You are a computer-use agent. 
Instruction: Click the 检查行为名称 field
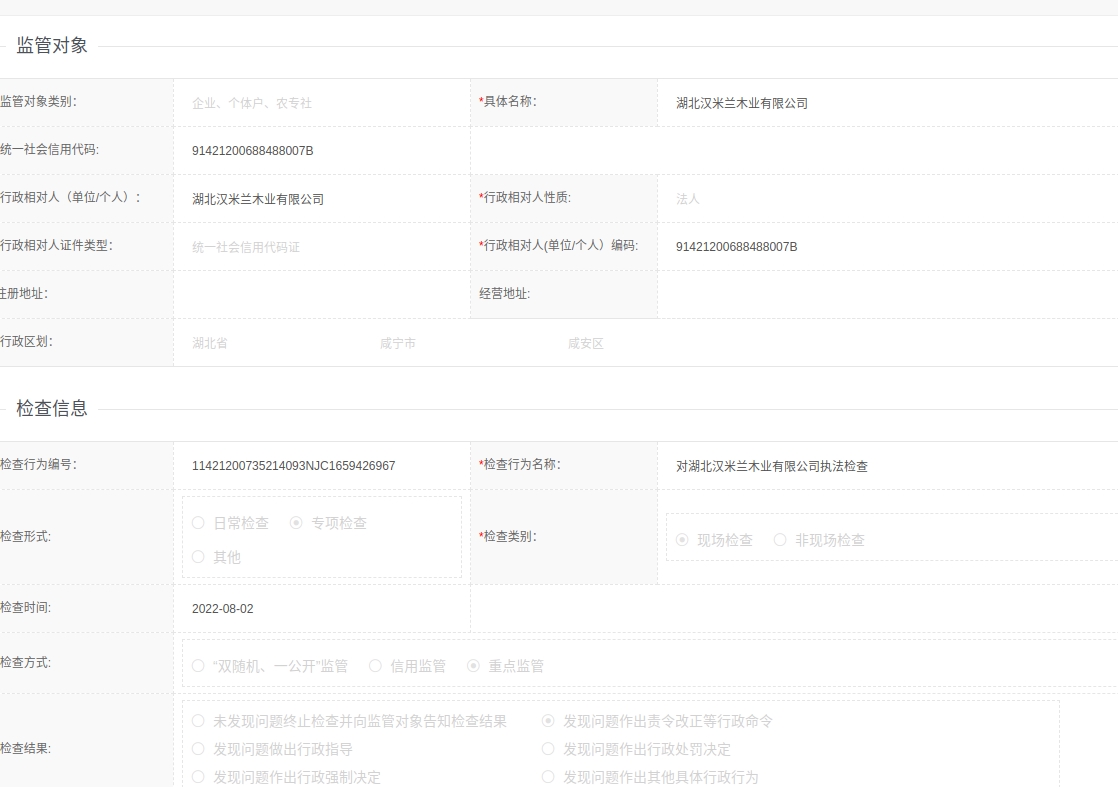point(888,465)
